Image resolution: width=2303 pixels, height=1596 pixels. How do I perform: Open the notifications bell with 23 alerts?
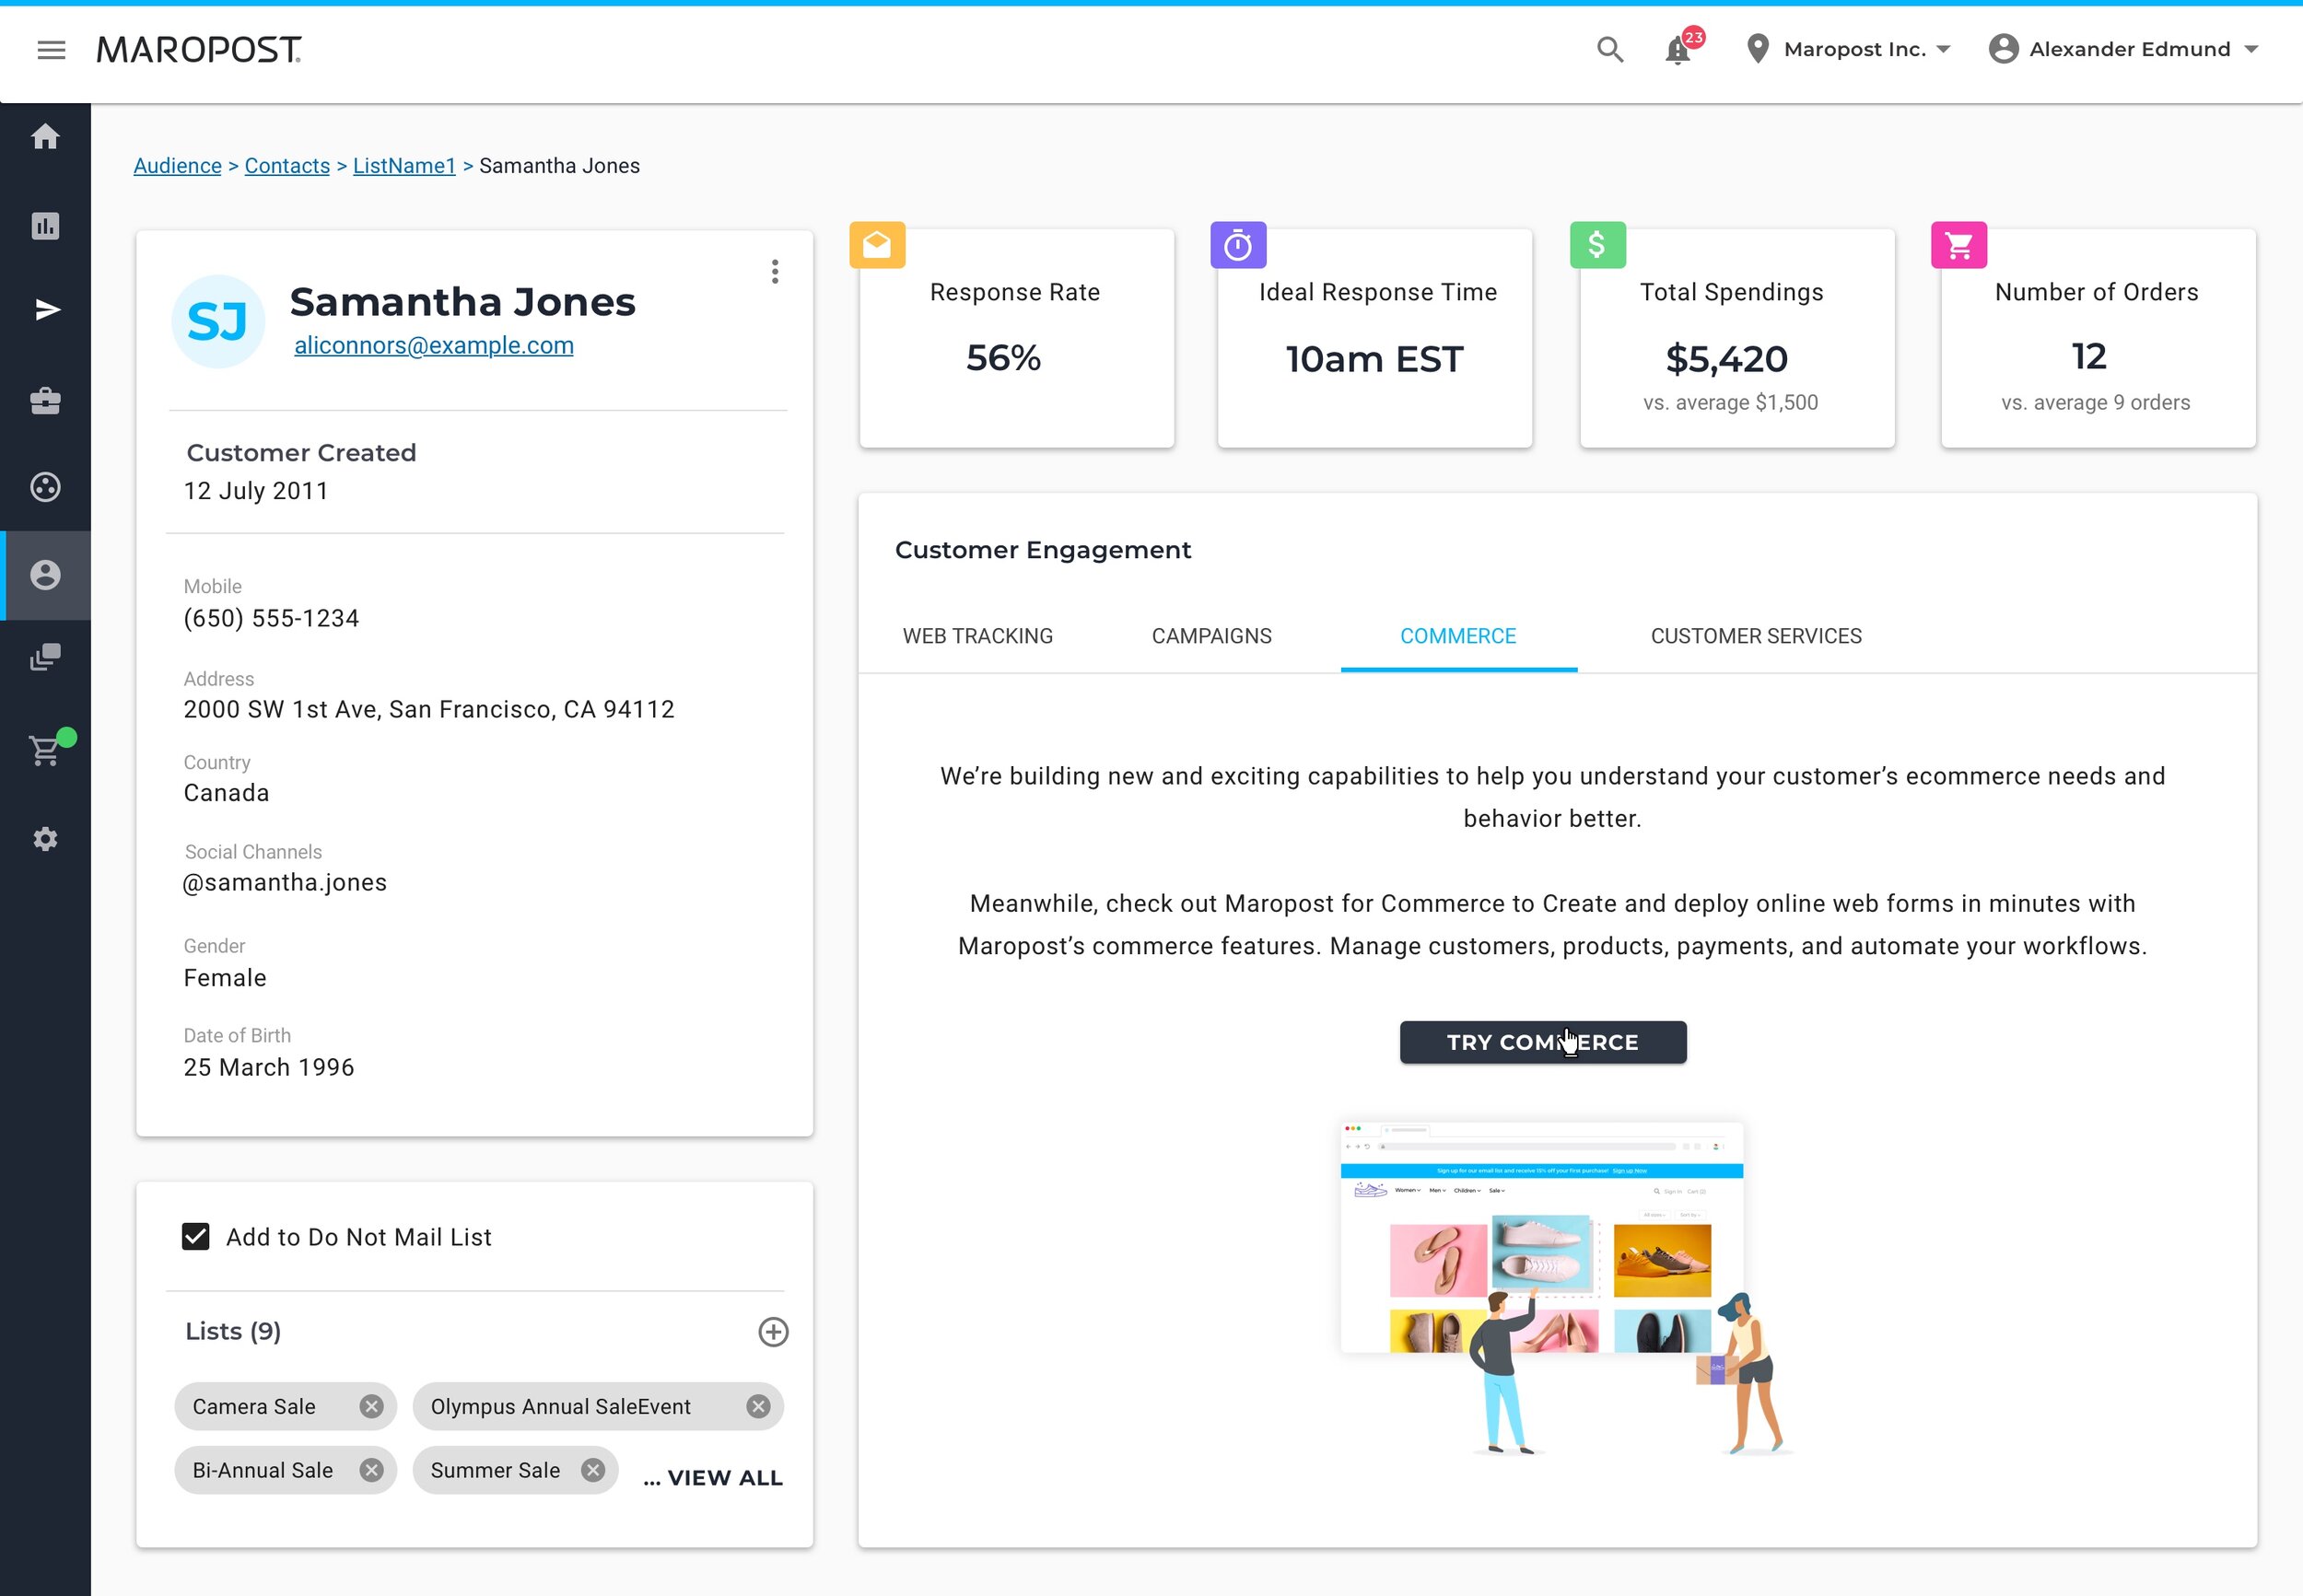1678,50
